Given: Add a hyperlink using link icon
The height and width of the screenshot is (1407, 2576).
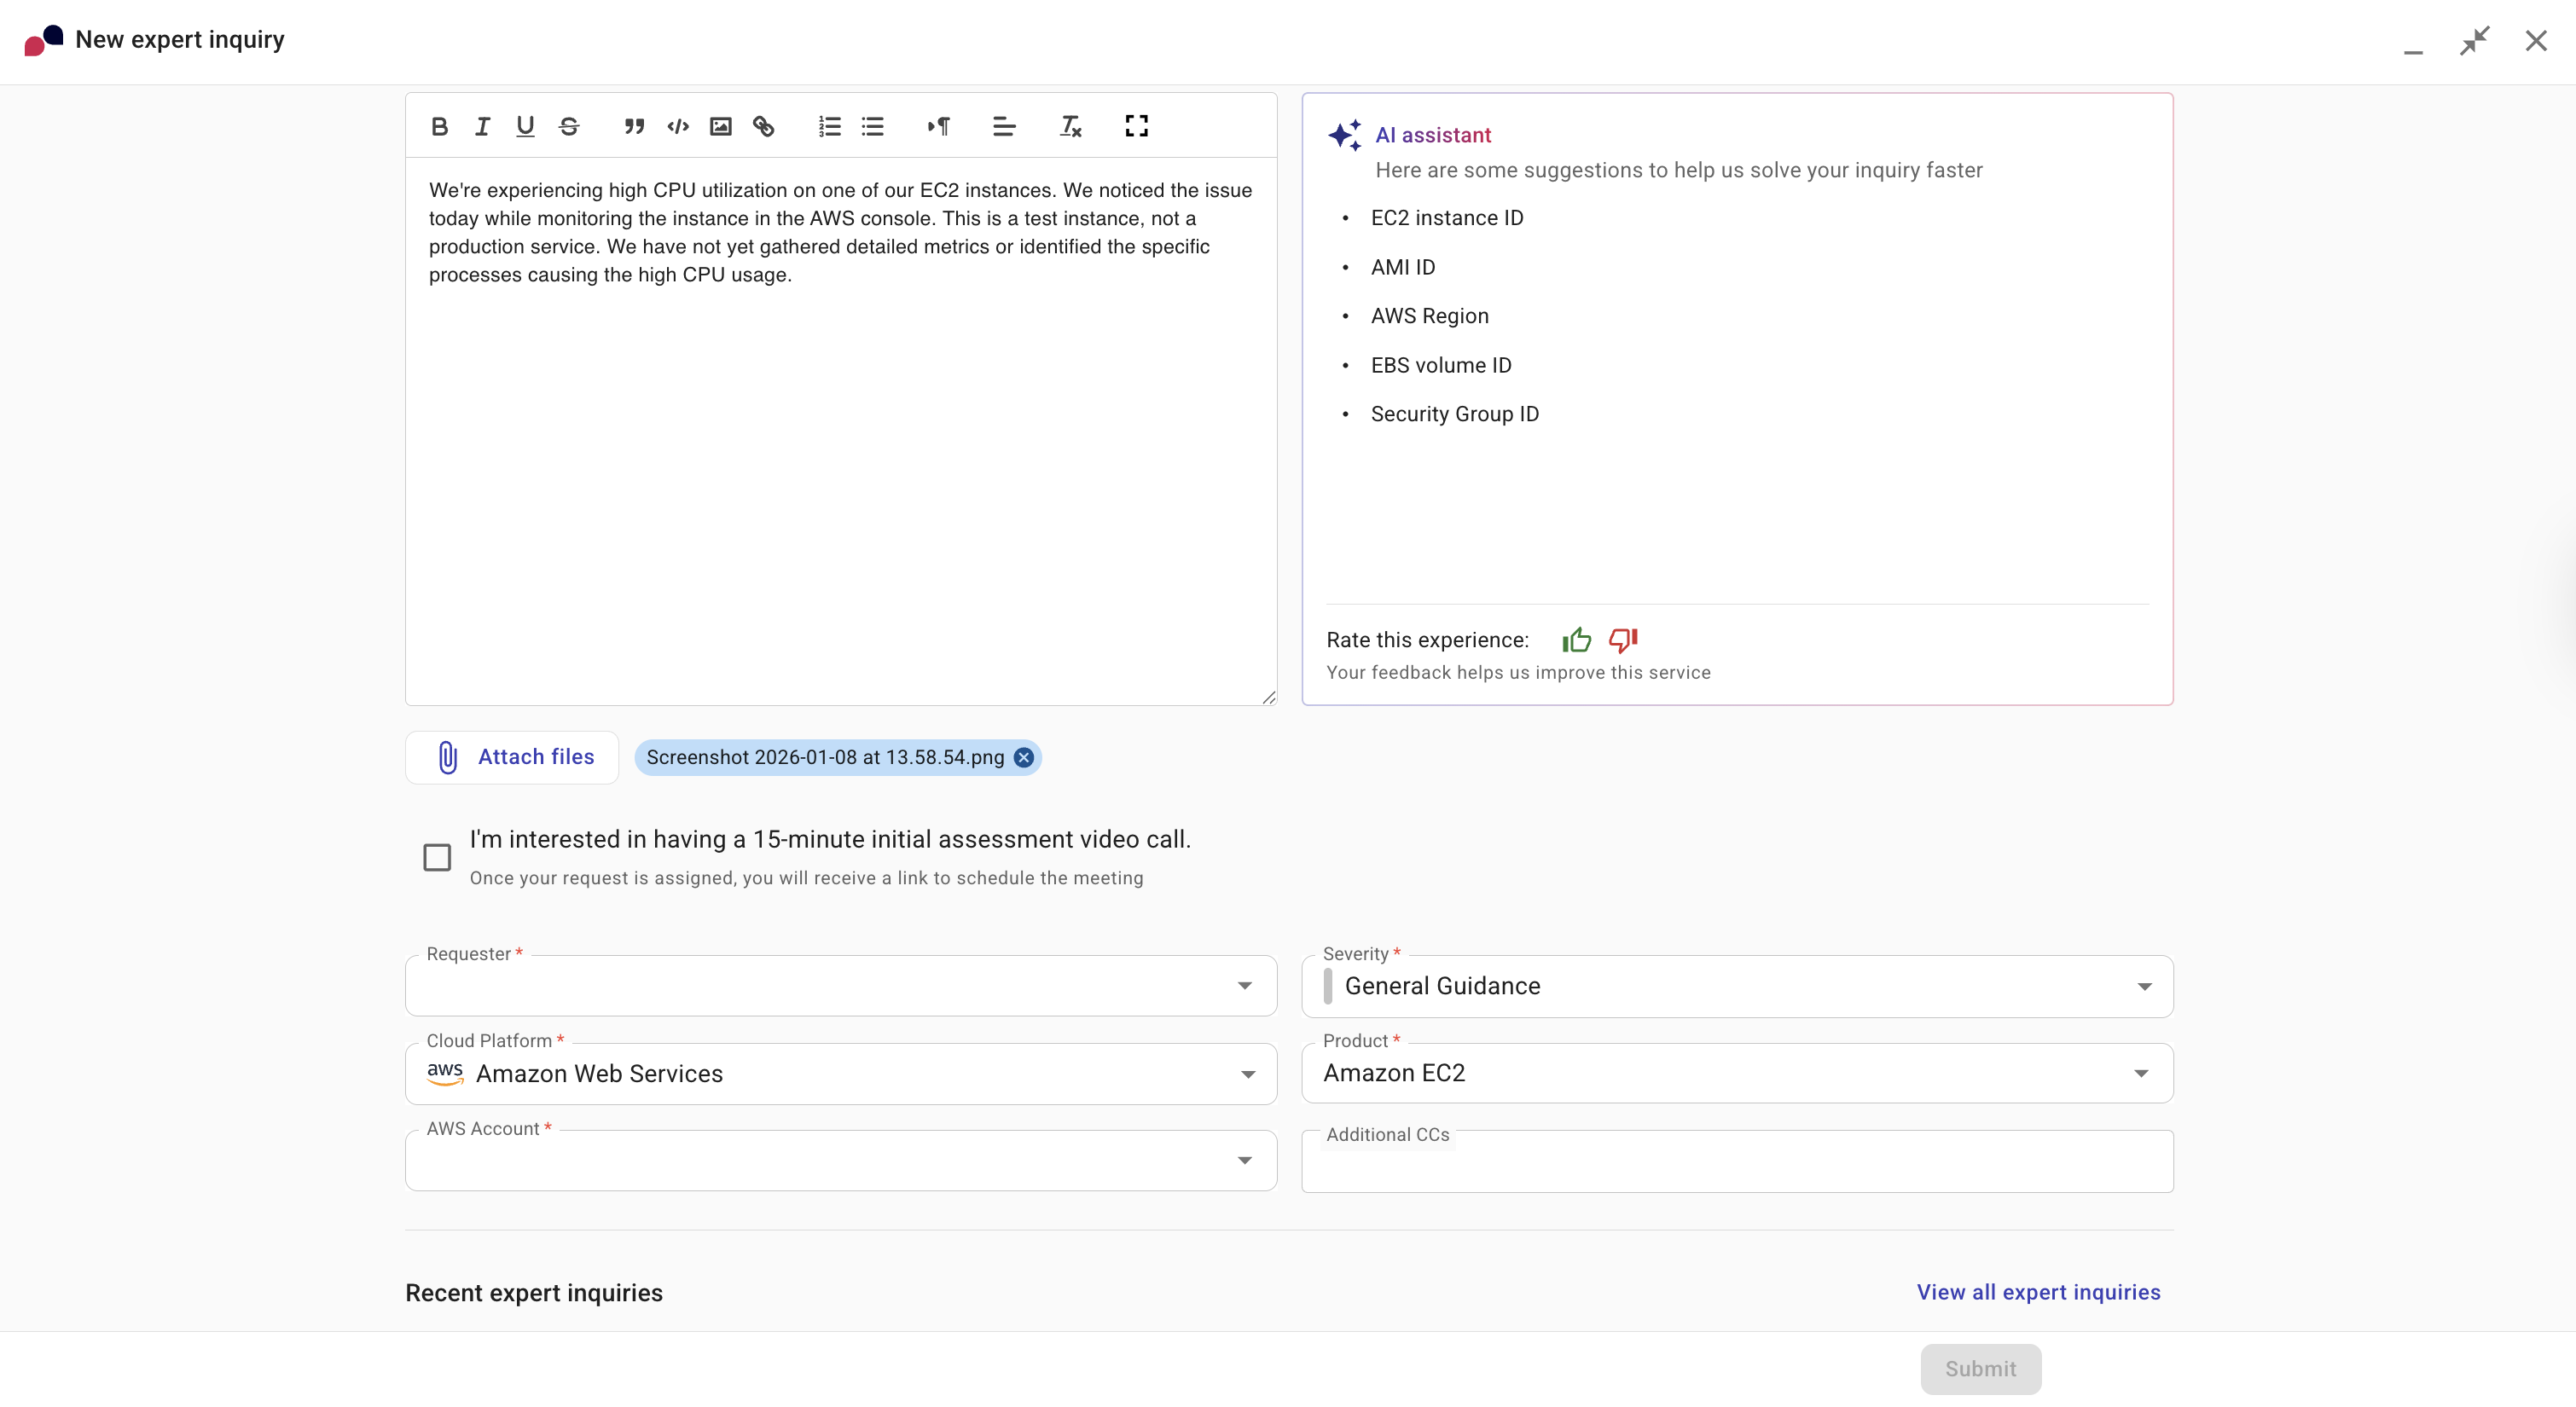Looking at the screenshot, I should point(763,126).
